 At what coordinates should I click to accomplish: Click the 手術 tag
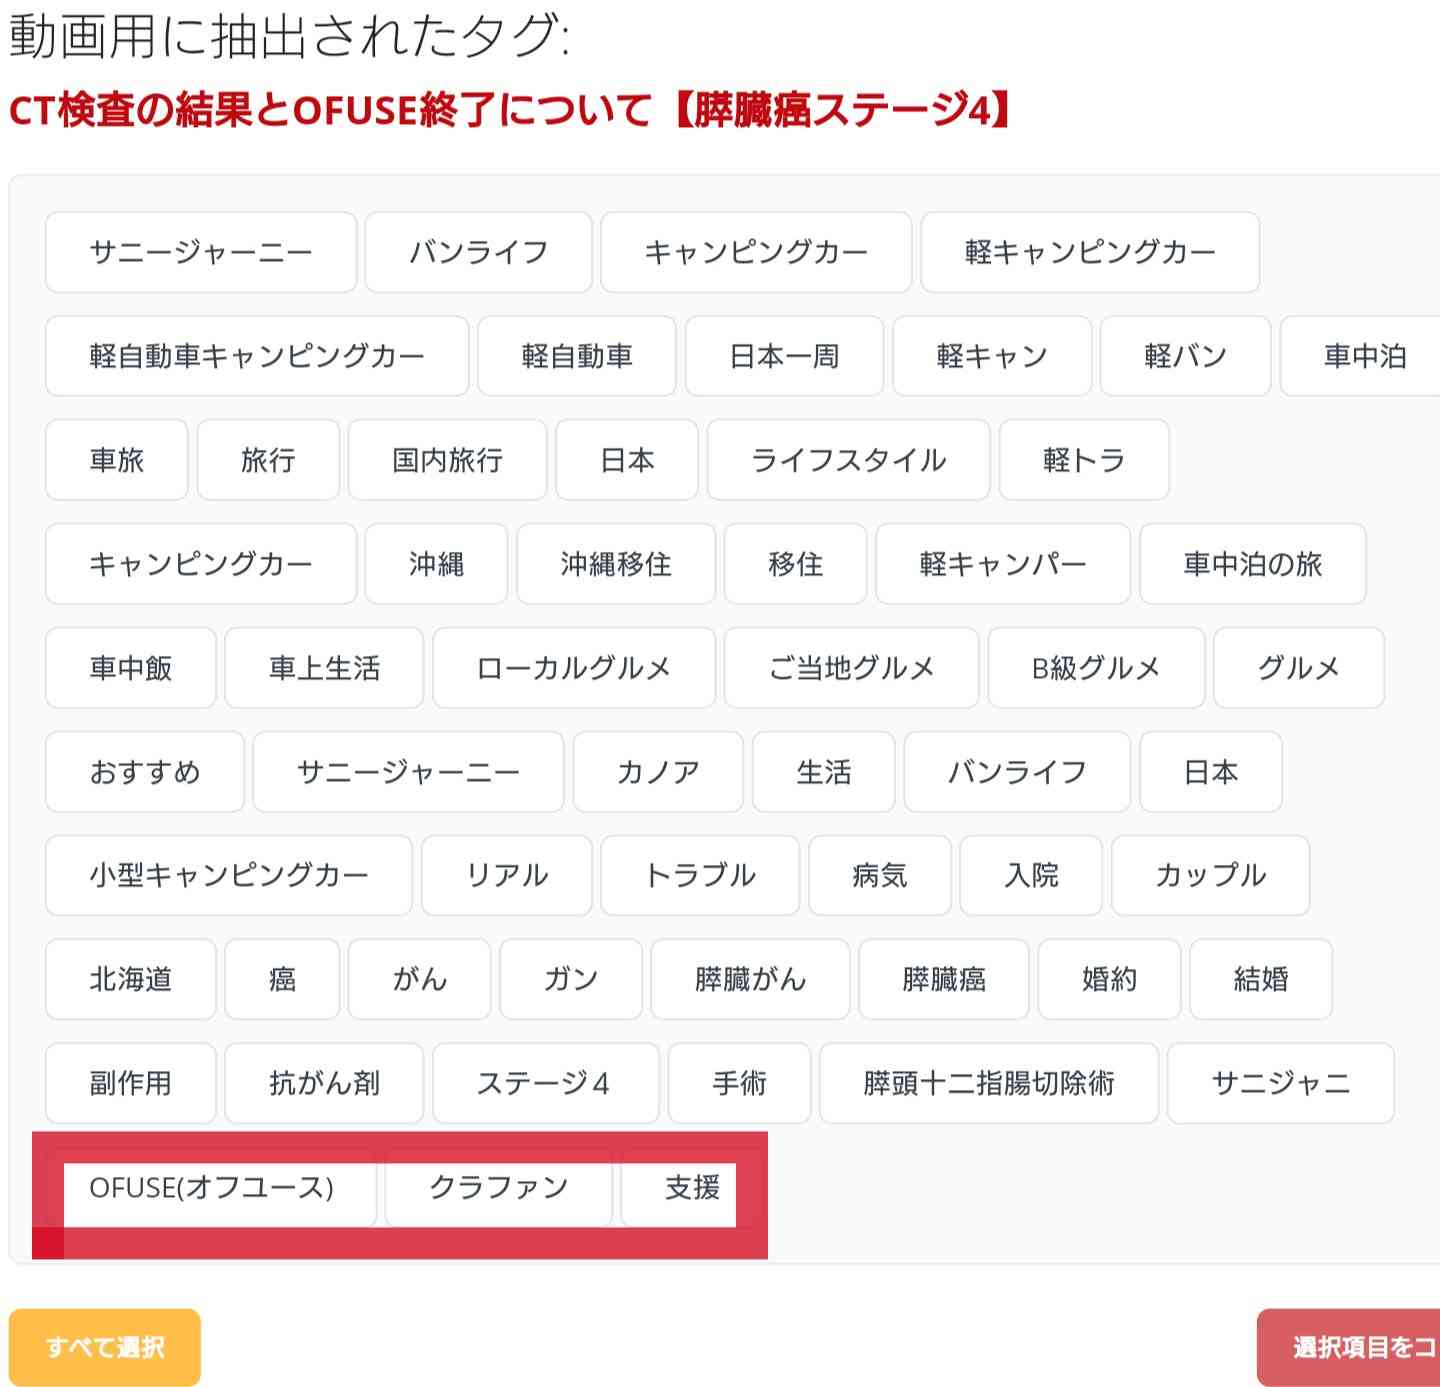[x=740, y=1083]
